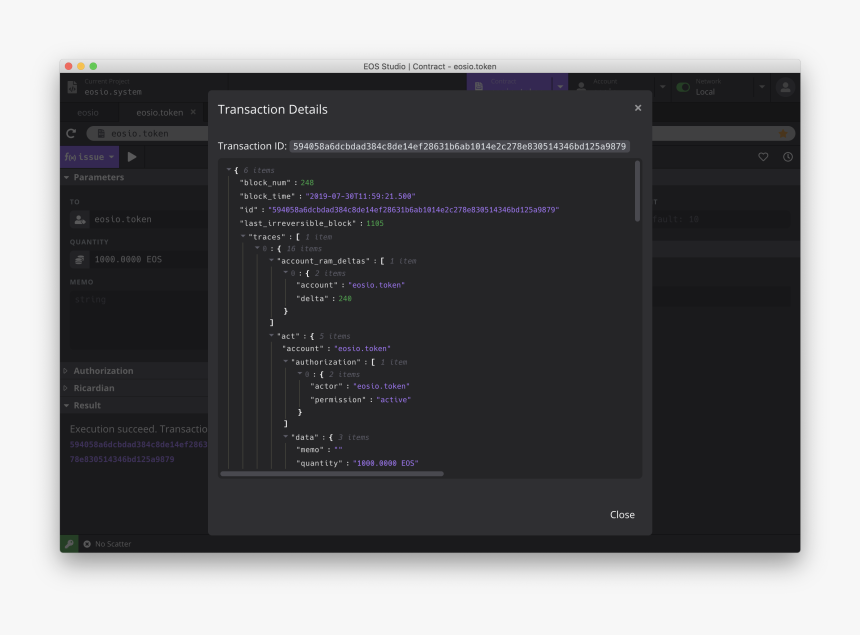This screenshot has width=860, height=635.
Task: Click the user avatar icon at top right
Action: [785, 87]
